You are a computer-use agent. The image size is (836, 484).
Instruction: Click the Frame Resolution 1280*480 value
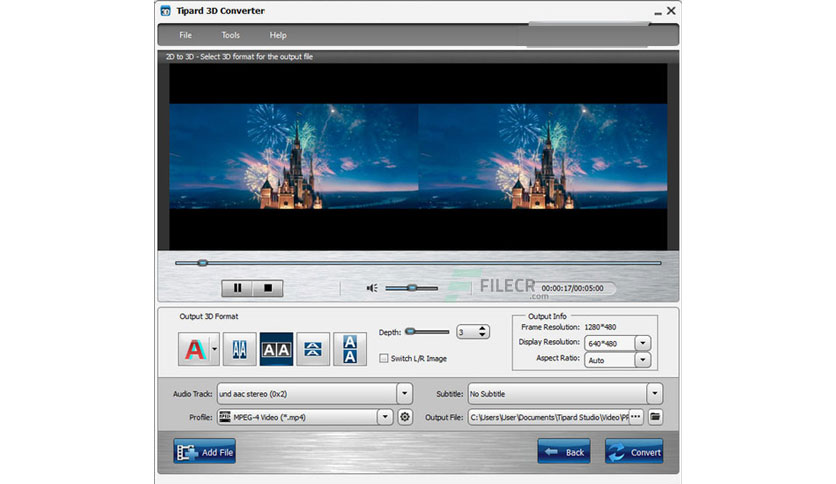600,327
